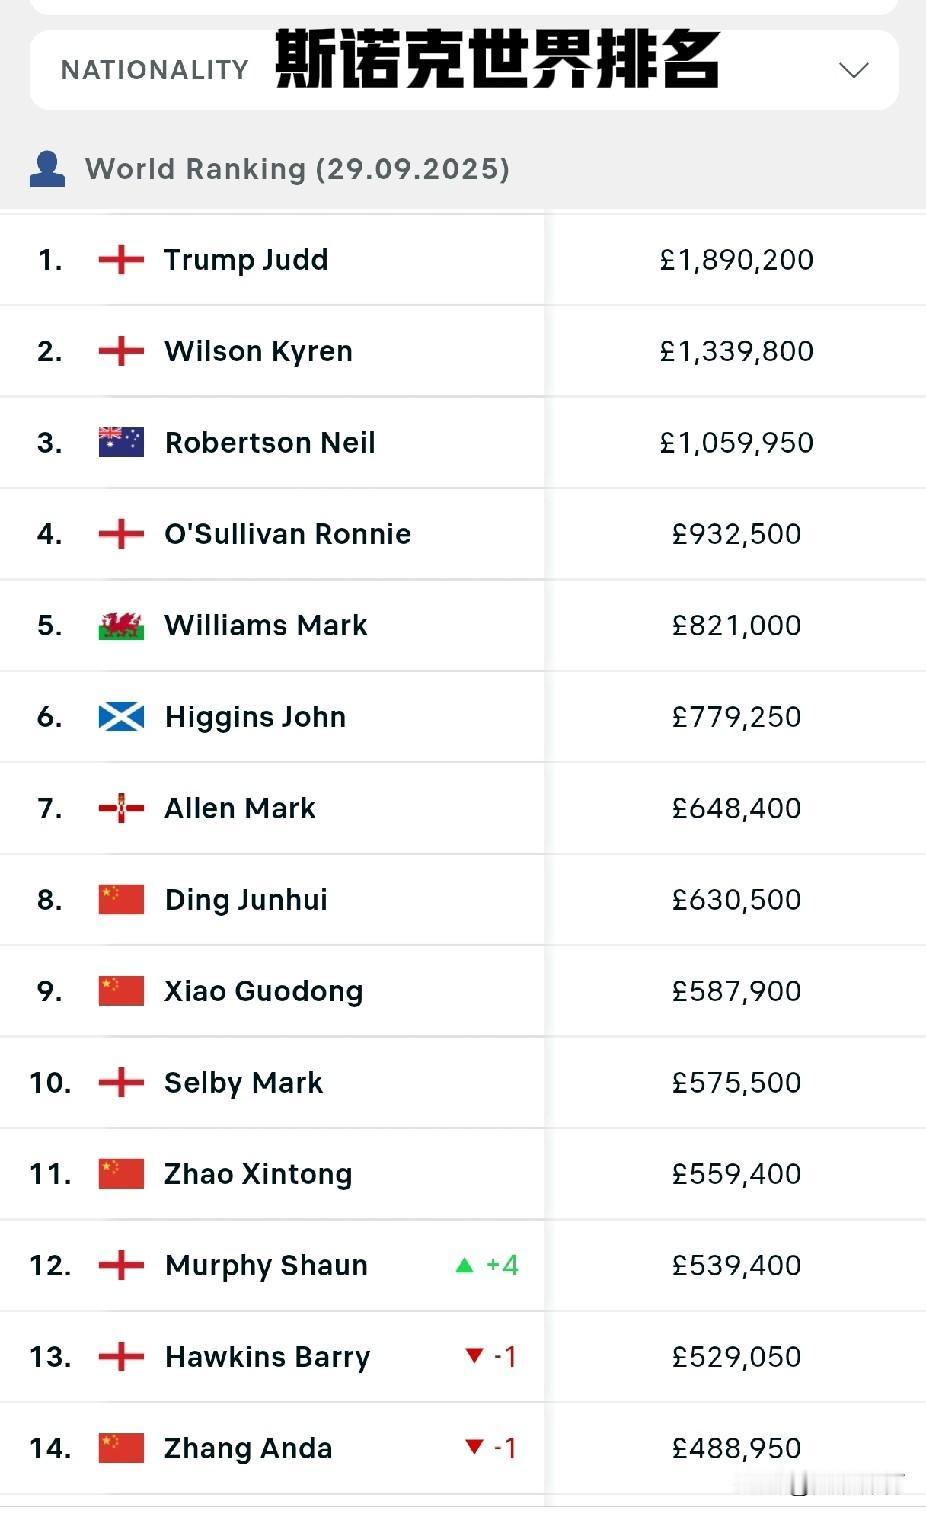926x1515 pixels.
Task: Click Trump Judd's £1,890,200 prize amount
Action: tap(736, 260)
